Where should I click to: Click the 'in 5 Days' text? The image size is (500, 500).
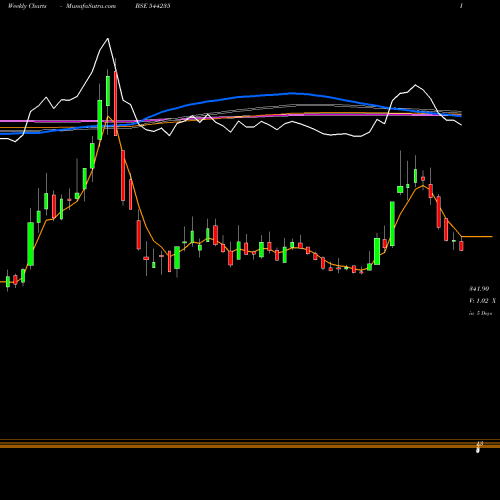coord(481,313)
